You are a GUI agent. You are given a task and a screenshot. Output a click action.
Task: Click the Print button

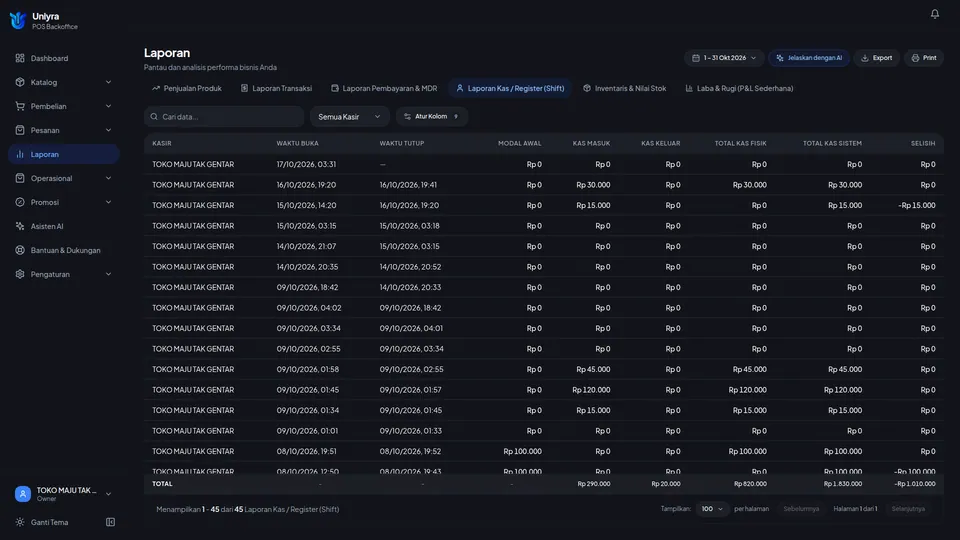(x=924, y=58)
